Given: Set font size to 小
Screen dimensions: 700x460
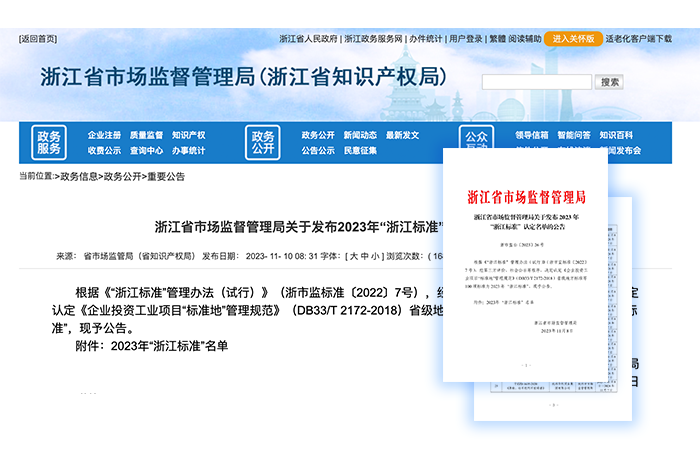Looking at the screenshot, I should (375, 256).
